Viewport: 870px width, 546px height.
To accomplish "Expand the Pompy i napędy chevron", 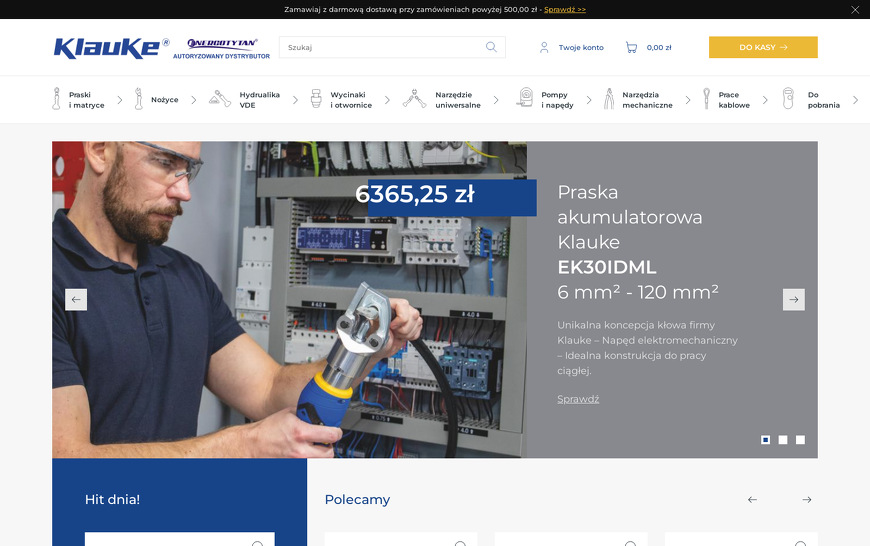I will click(x=589, y=100).
